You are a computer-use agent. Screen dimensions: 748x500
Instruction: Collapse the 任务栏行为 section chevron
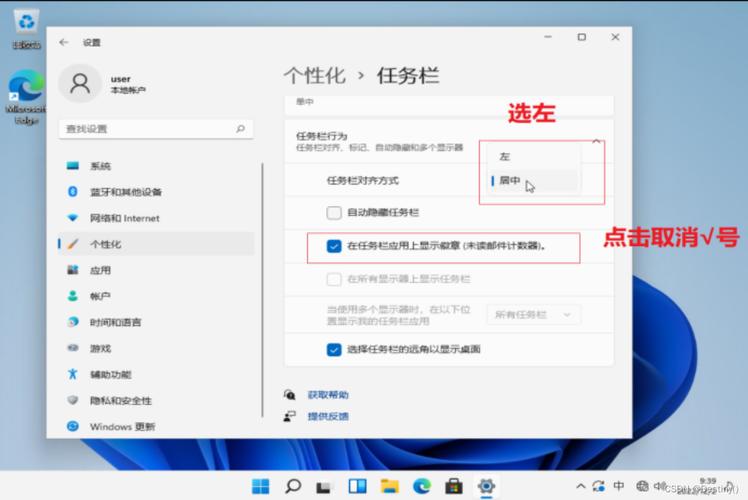pyautogui.click(x=596, y=141)
